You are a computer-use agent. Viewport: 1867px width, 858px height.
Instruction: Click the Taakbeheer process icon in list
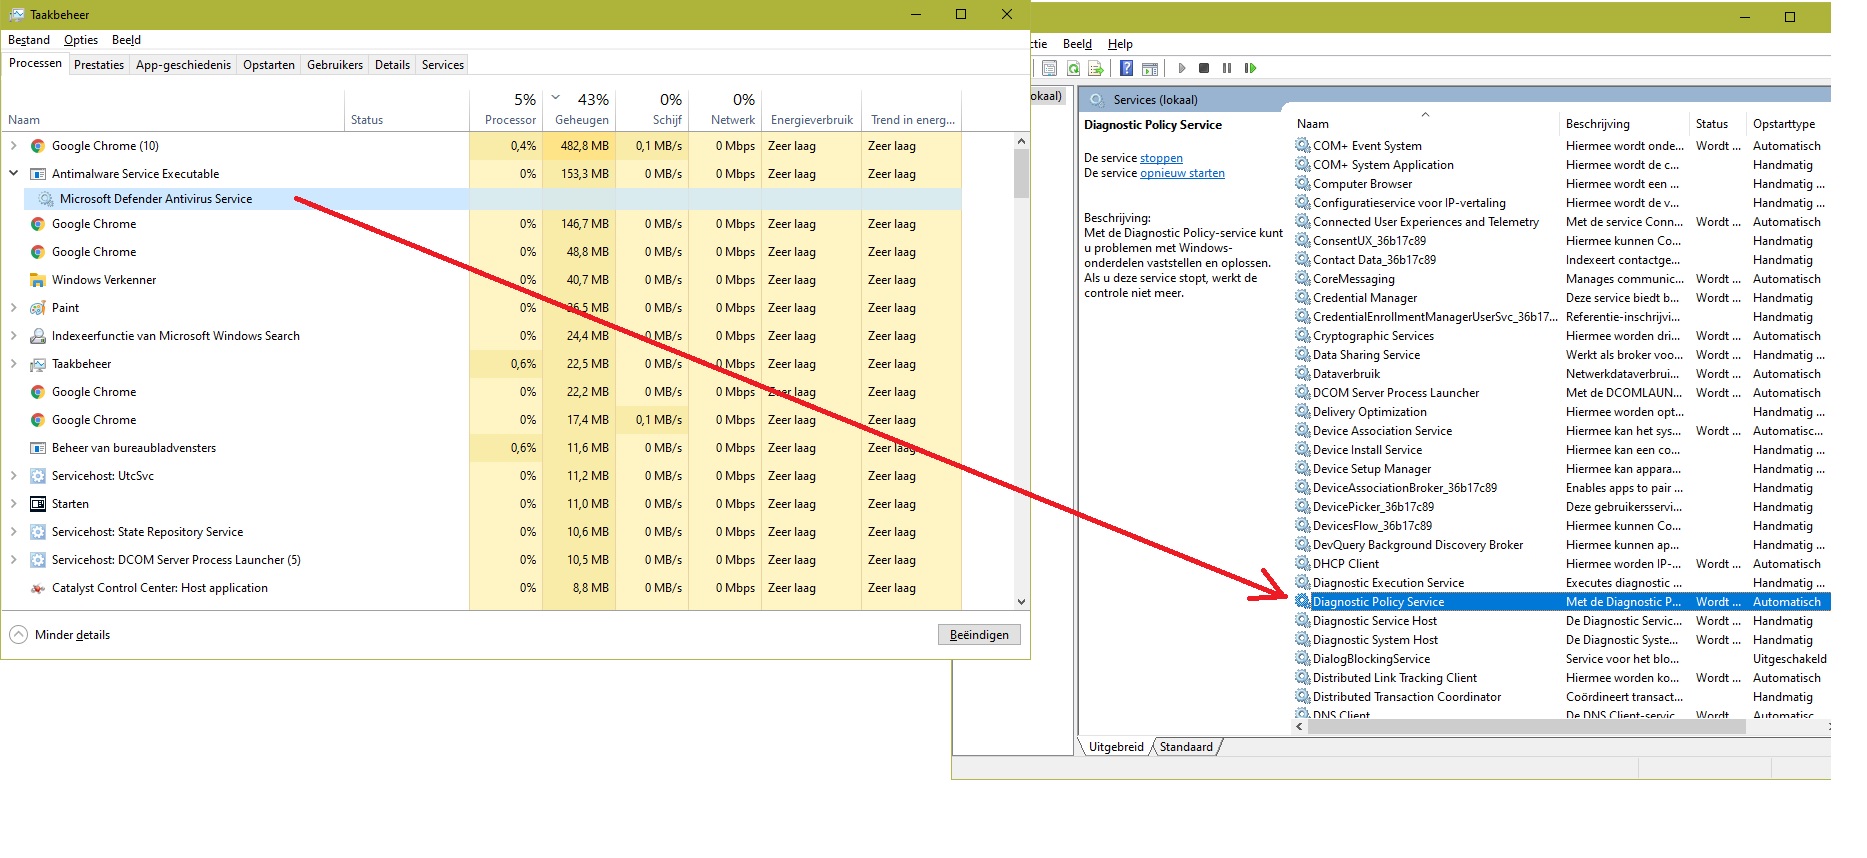38,364
